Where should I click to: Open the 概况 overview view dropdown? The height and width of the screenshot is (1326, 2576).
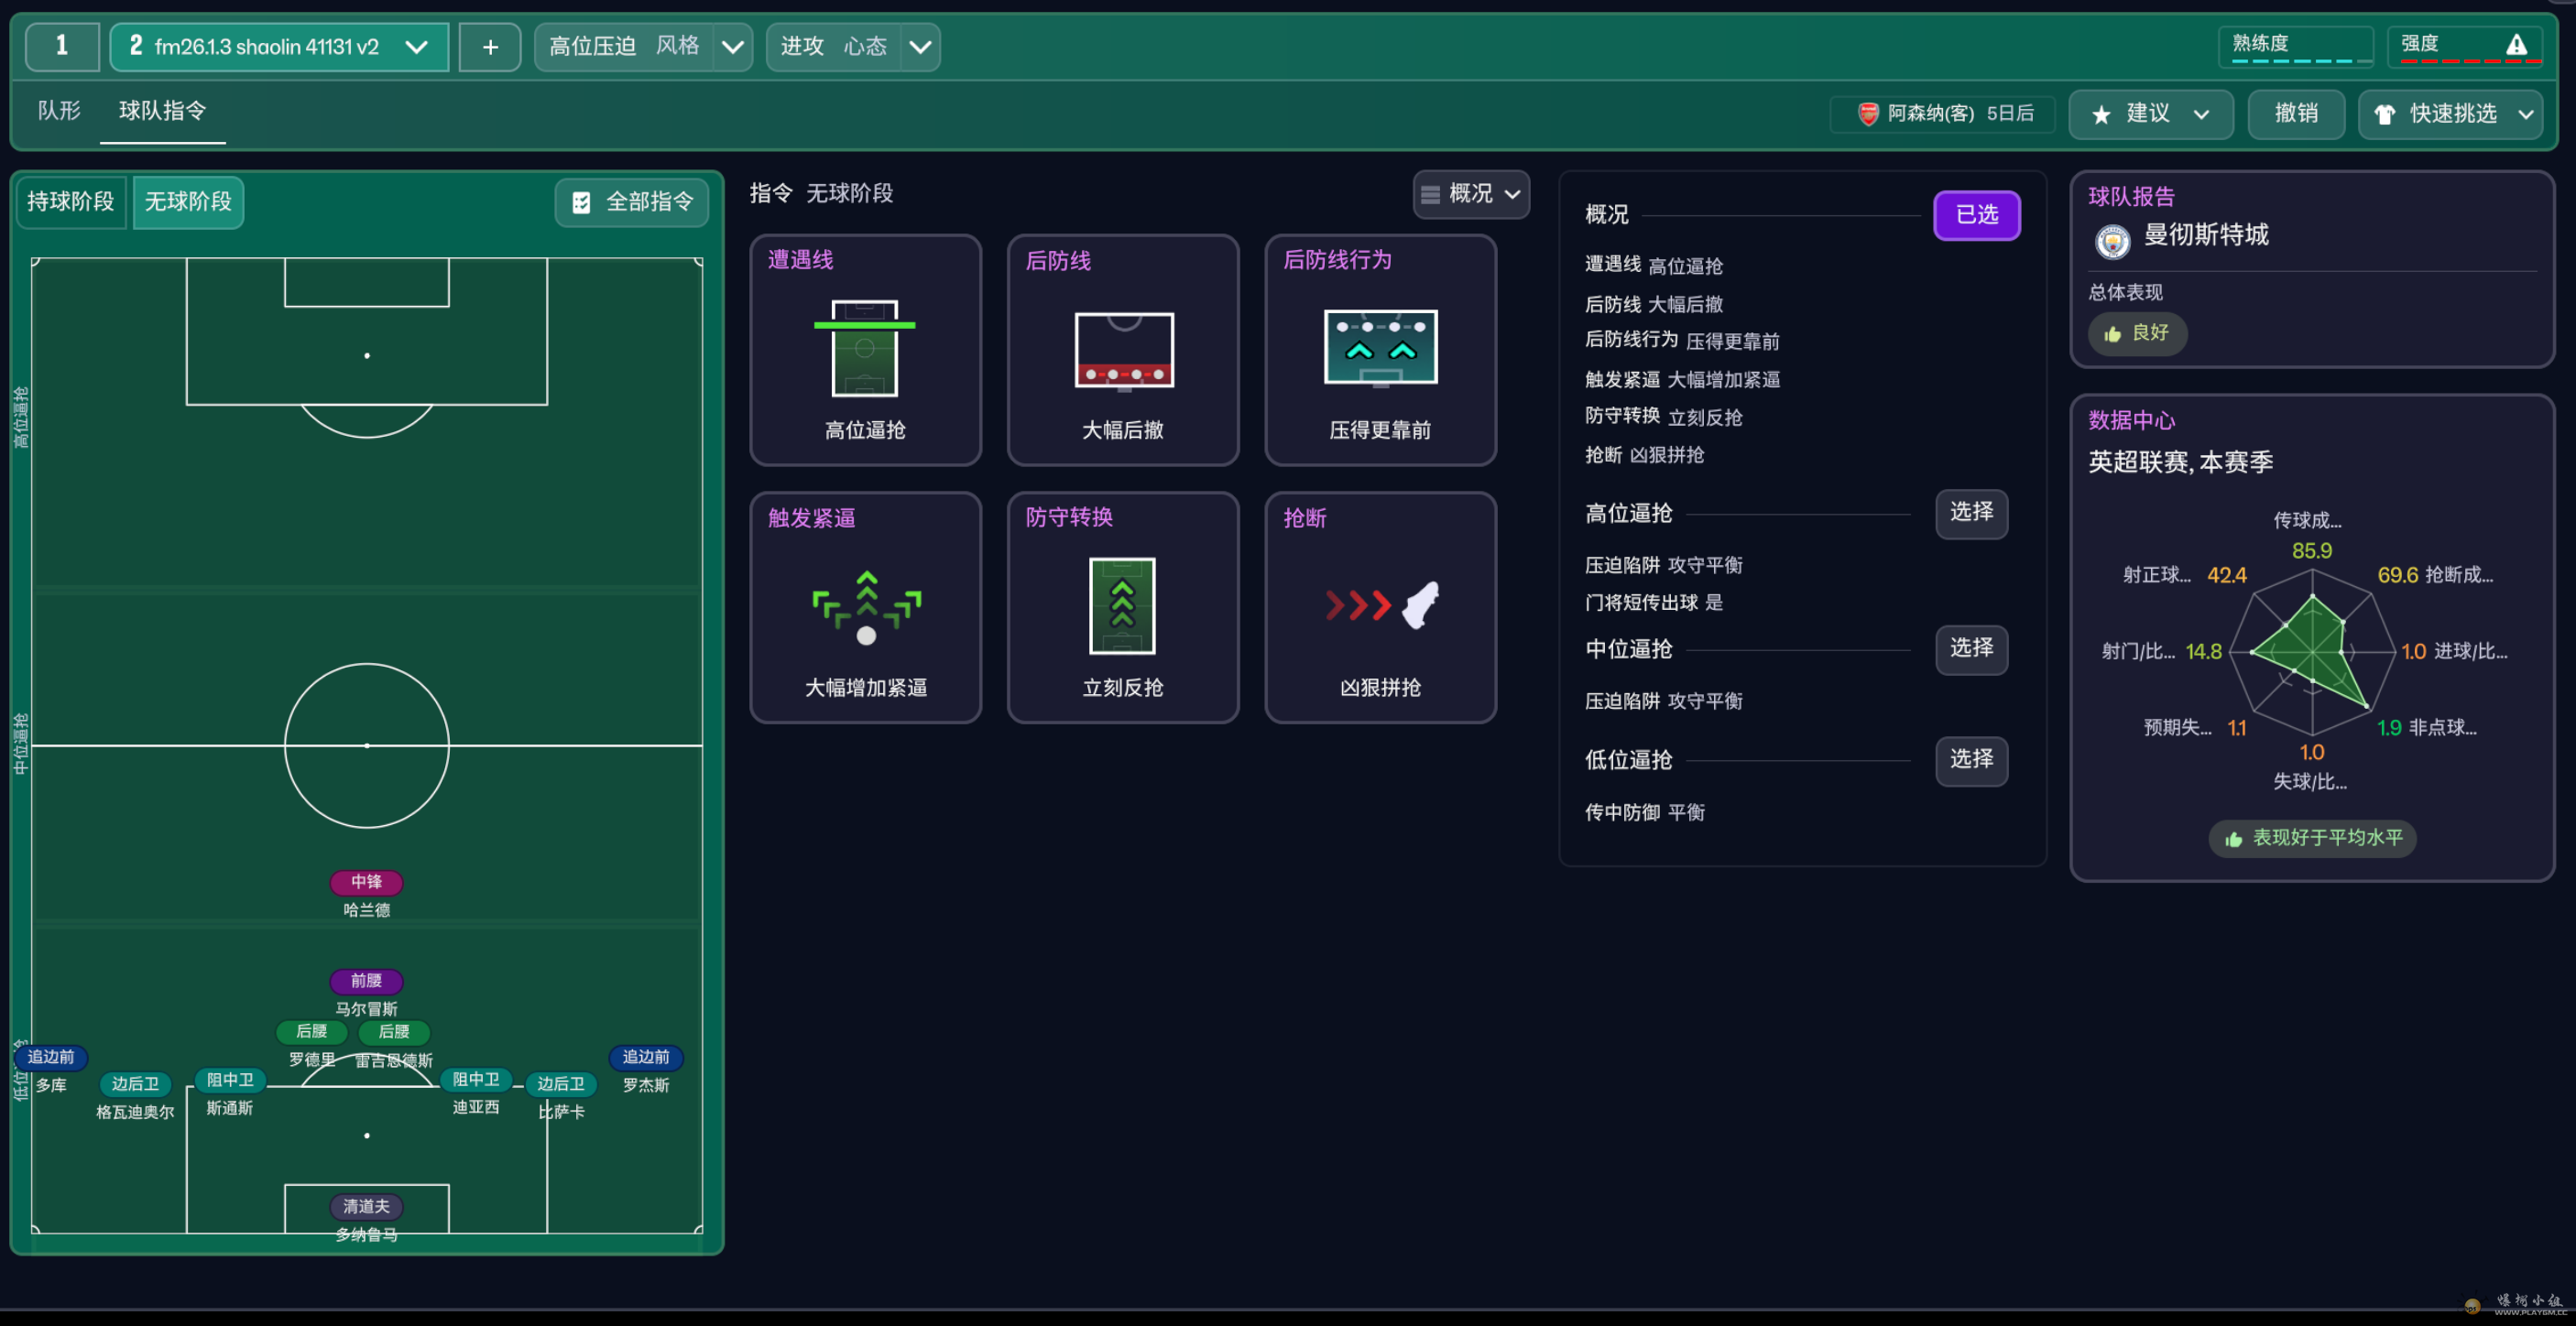1470,194
